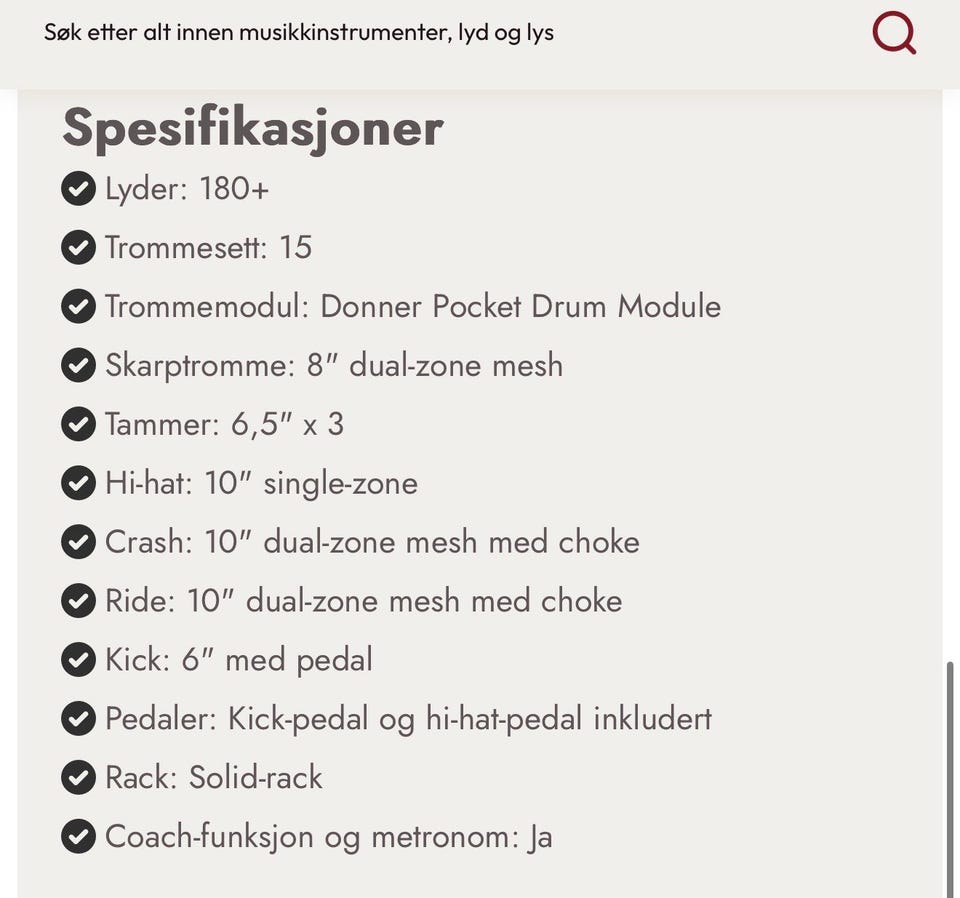Click the checkmark icon beside Pedaler
960x898 pixels.
click(x=78, y=719)
